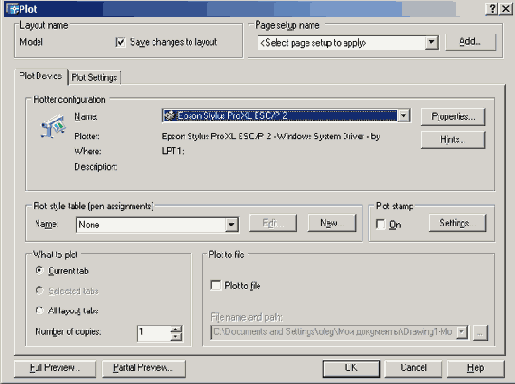Switch to the Plot Settings tab
Viewport: 515px width, 384px height.
pos(94,77)
